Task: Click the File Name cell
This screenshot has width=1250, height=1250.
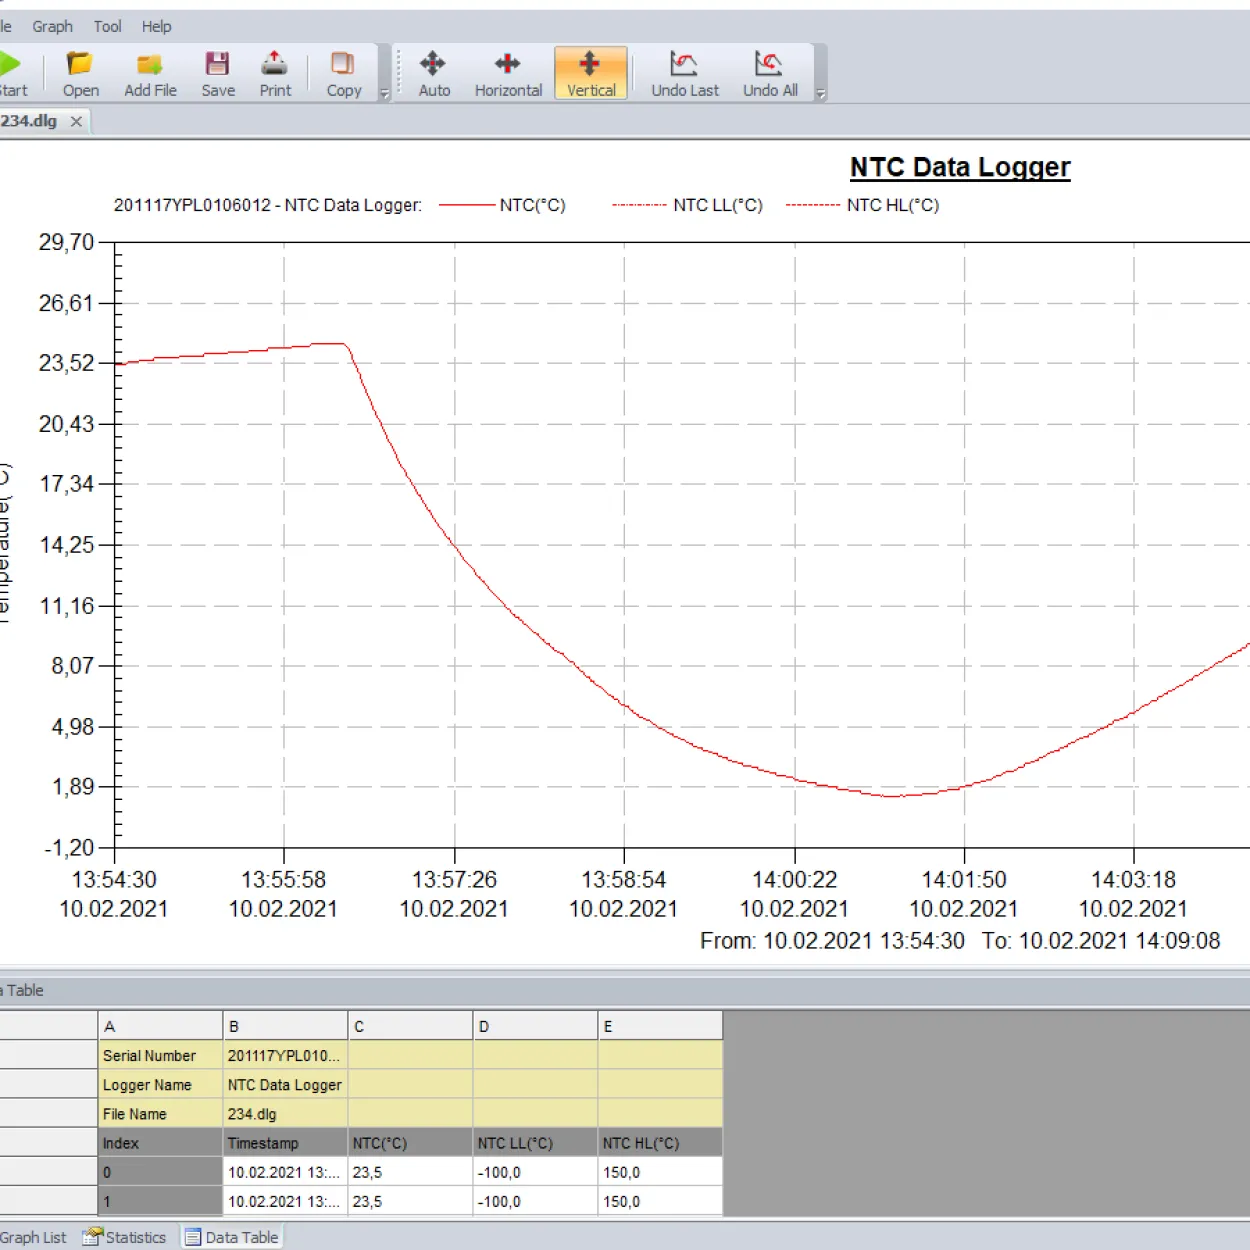Action: tap(160, 1114)
